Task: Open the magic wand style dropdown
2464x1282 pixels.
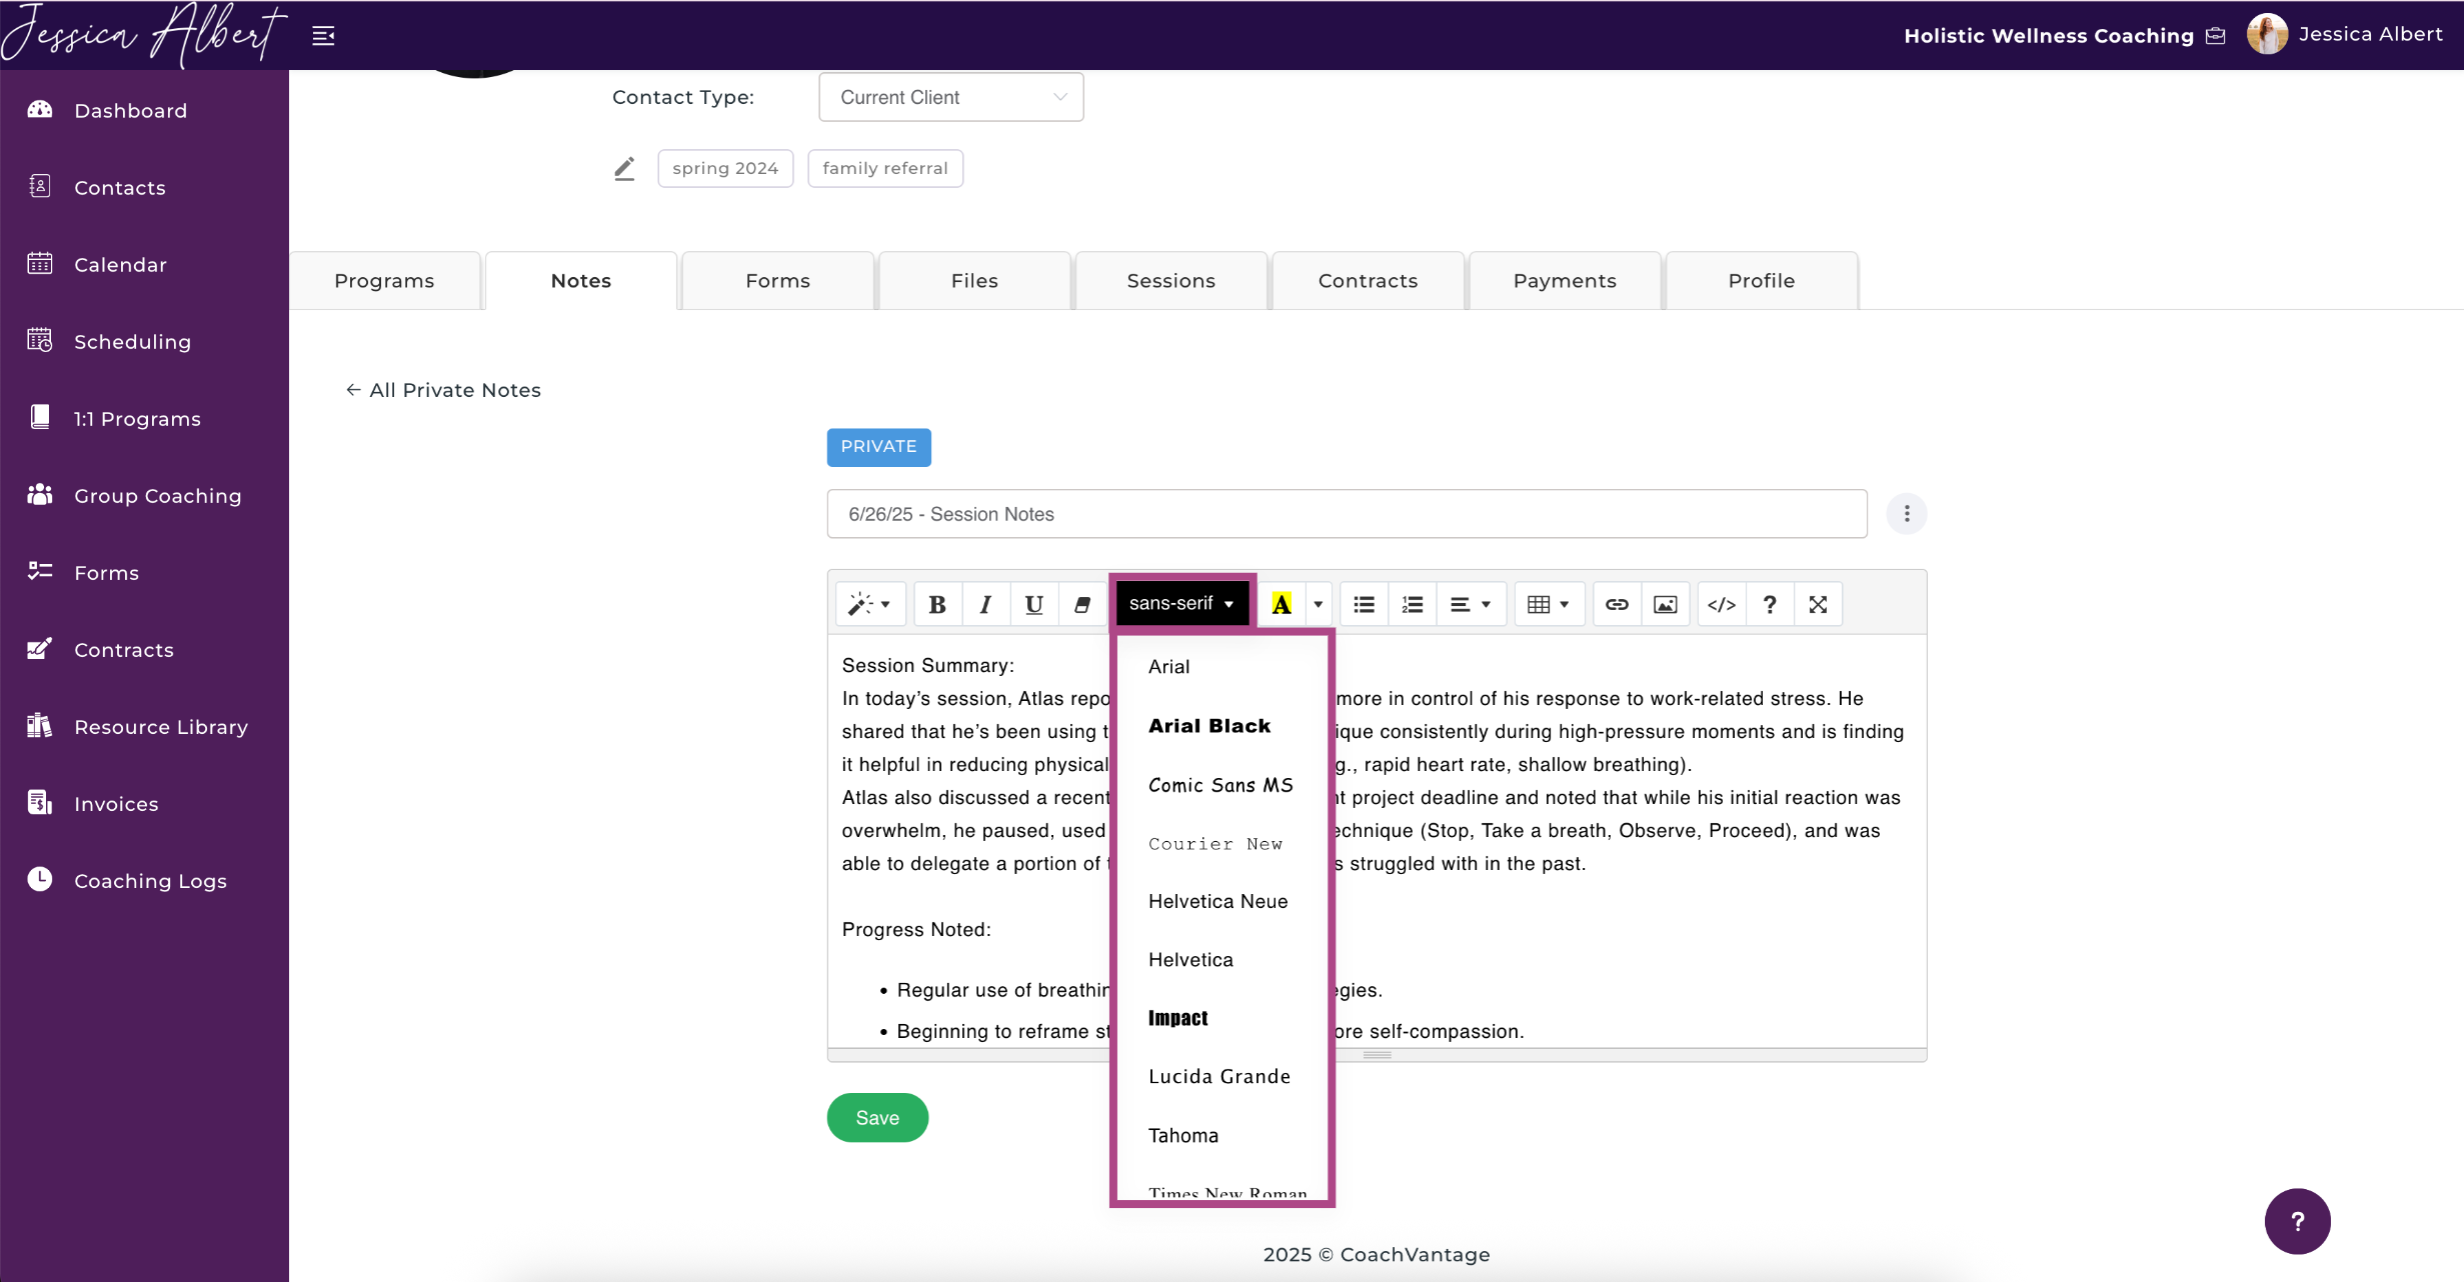Action: (x=870, y=604)
